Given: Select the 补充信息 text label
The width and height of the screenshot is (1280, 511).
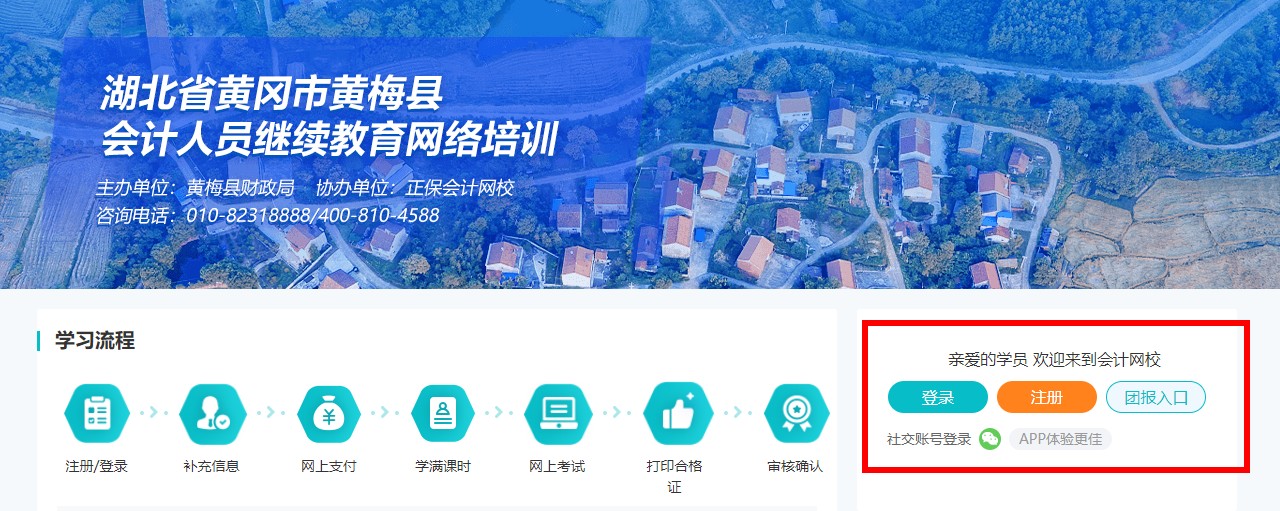Looking at the screenshot, I should click(x=212, y=466).
